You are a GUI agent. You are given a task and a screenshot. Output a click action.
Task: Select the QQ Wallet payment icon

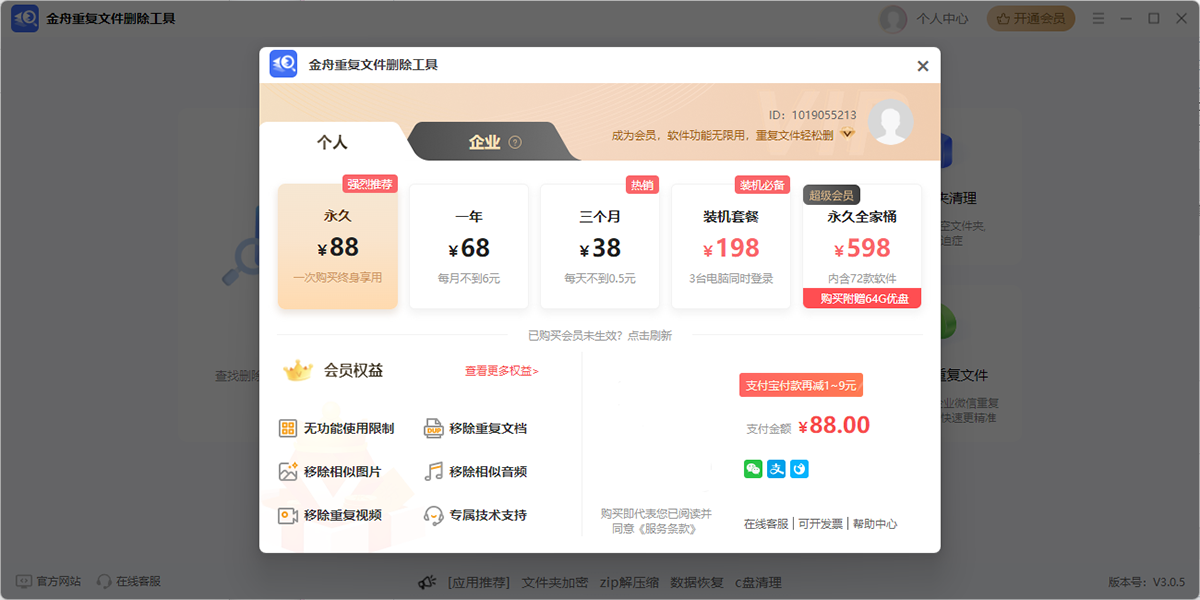coord(798,468)
